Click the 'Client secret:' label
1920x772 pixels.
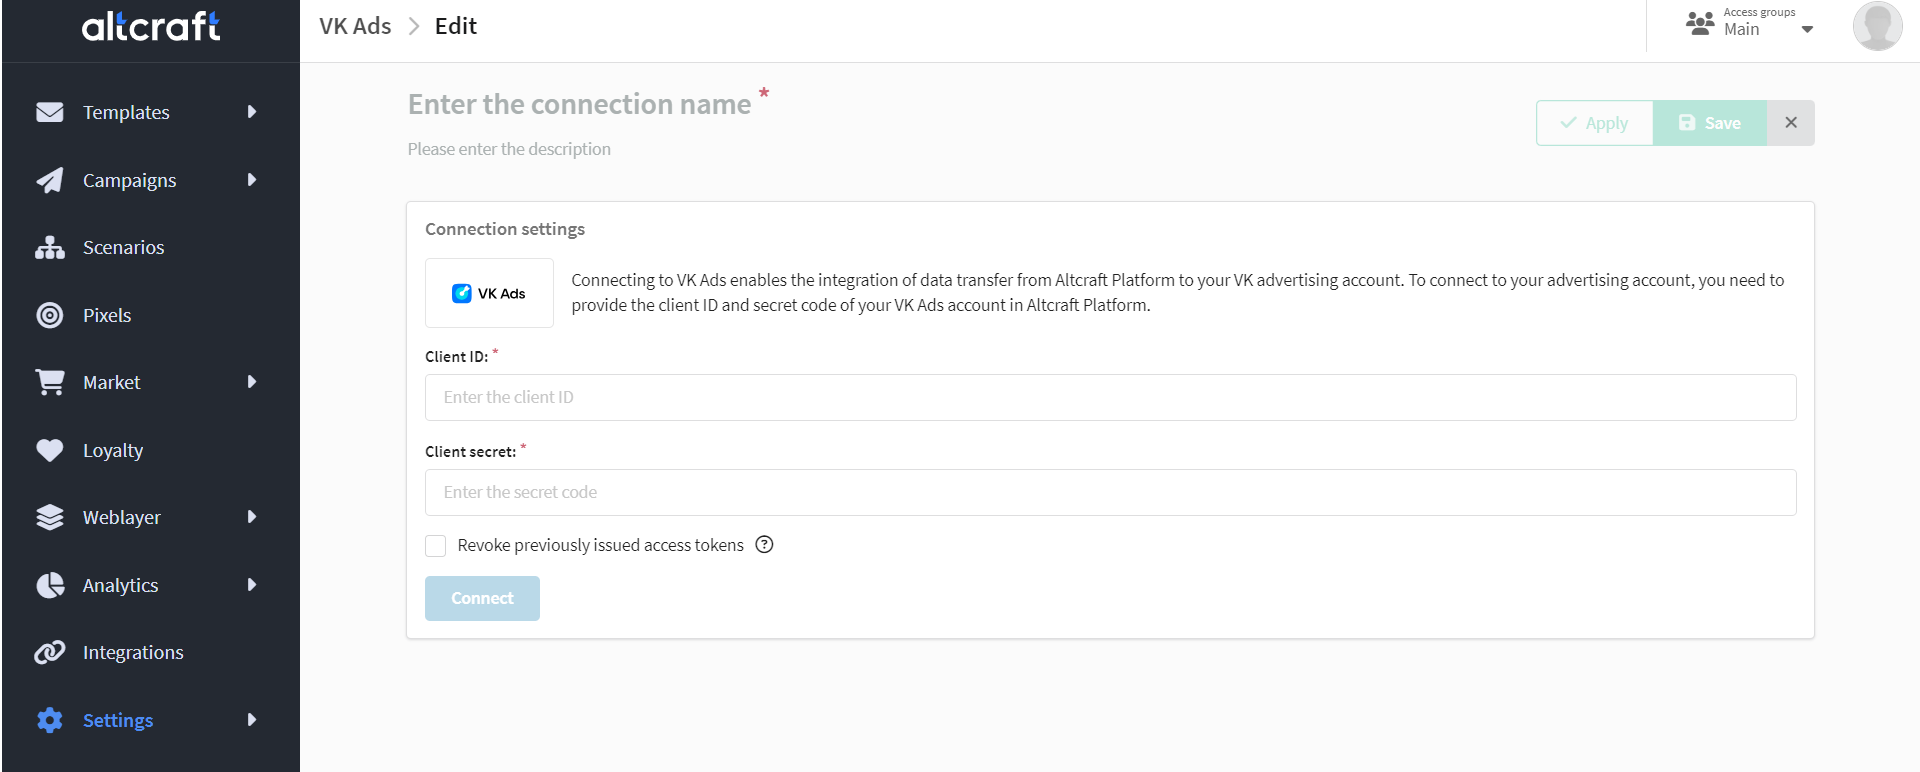coord(471,452)
